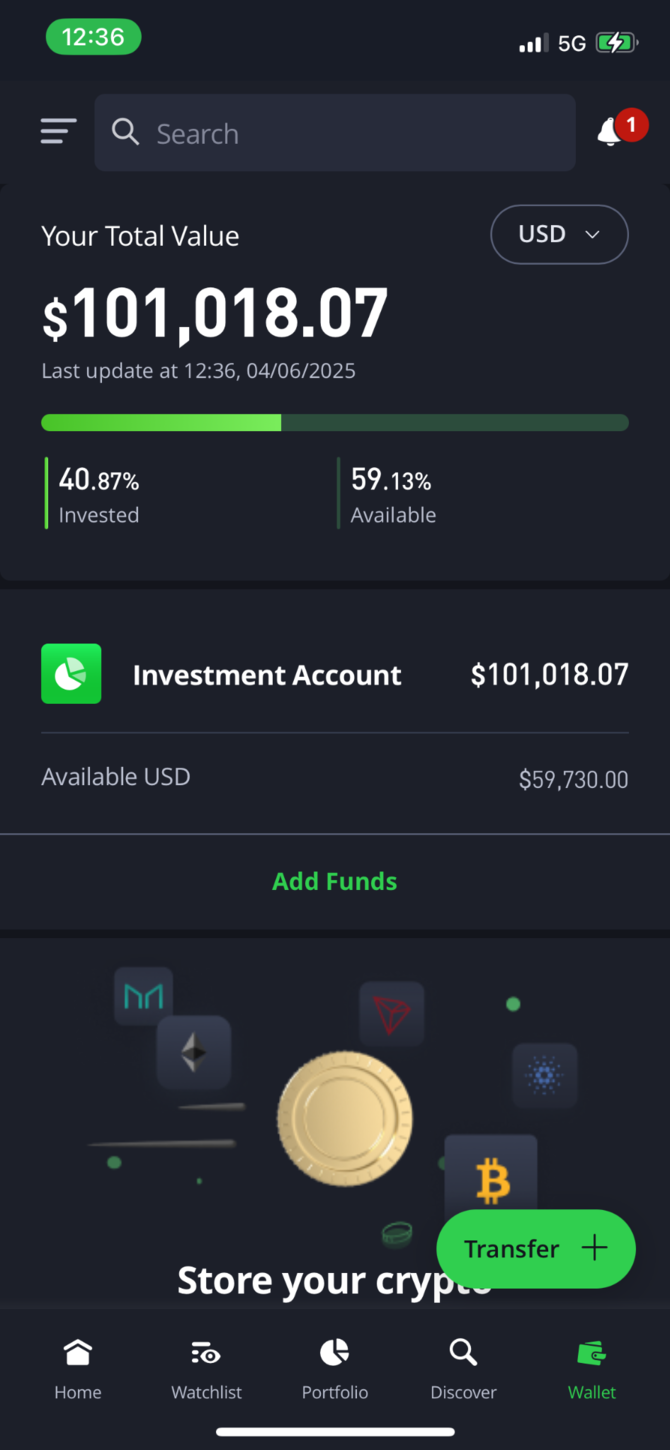Image resolution: width=670 pixels, height=1450 pixels.
Task: Go to the Home screen
Action: [x=77, y=1368]
